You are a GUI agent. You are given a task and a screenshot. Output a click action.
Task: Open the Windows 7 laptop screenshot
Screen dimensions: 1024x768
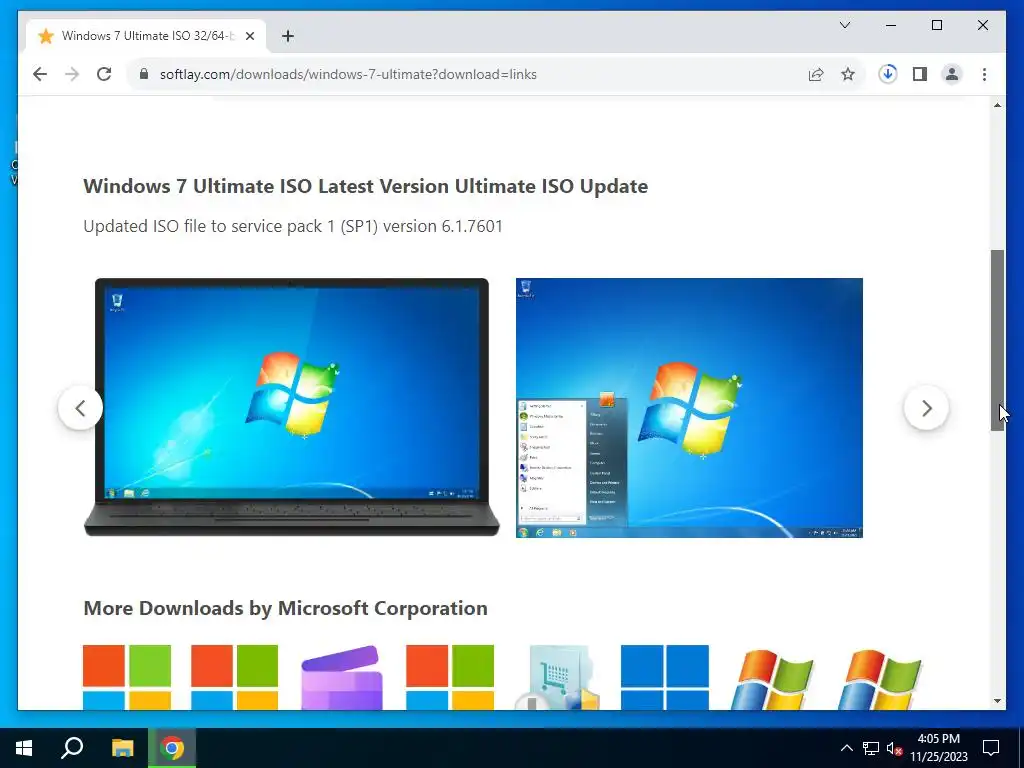292,408
